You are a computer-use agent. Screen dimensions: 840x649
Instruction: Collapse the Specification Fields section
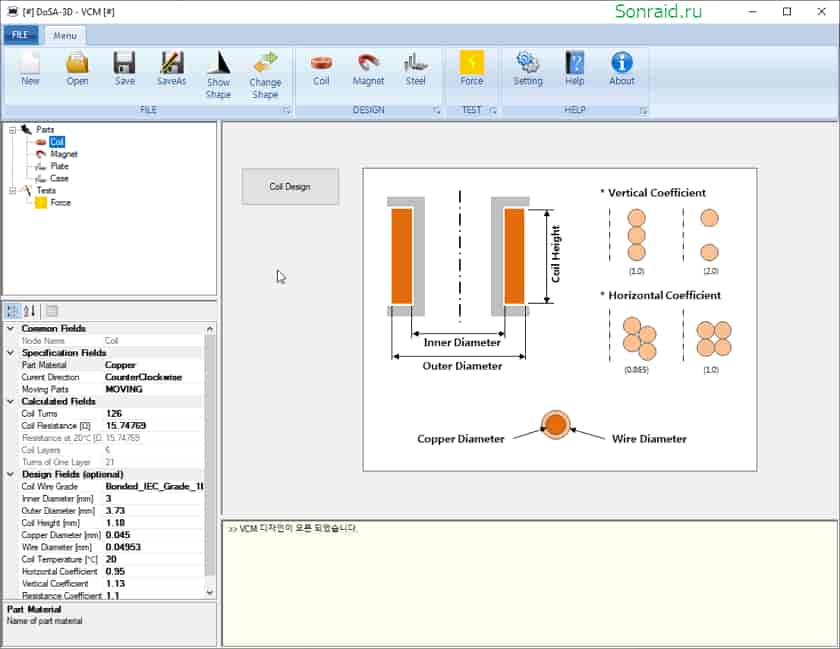point(10,352)
